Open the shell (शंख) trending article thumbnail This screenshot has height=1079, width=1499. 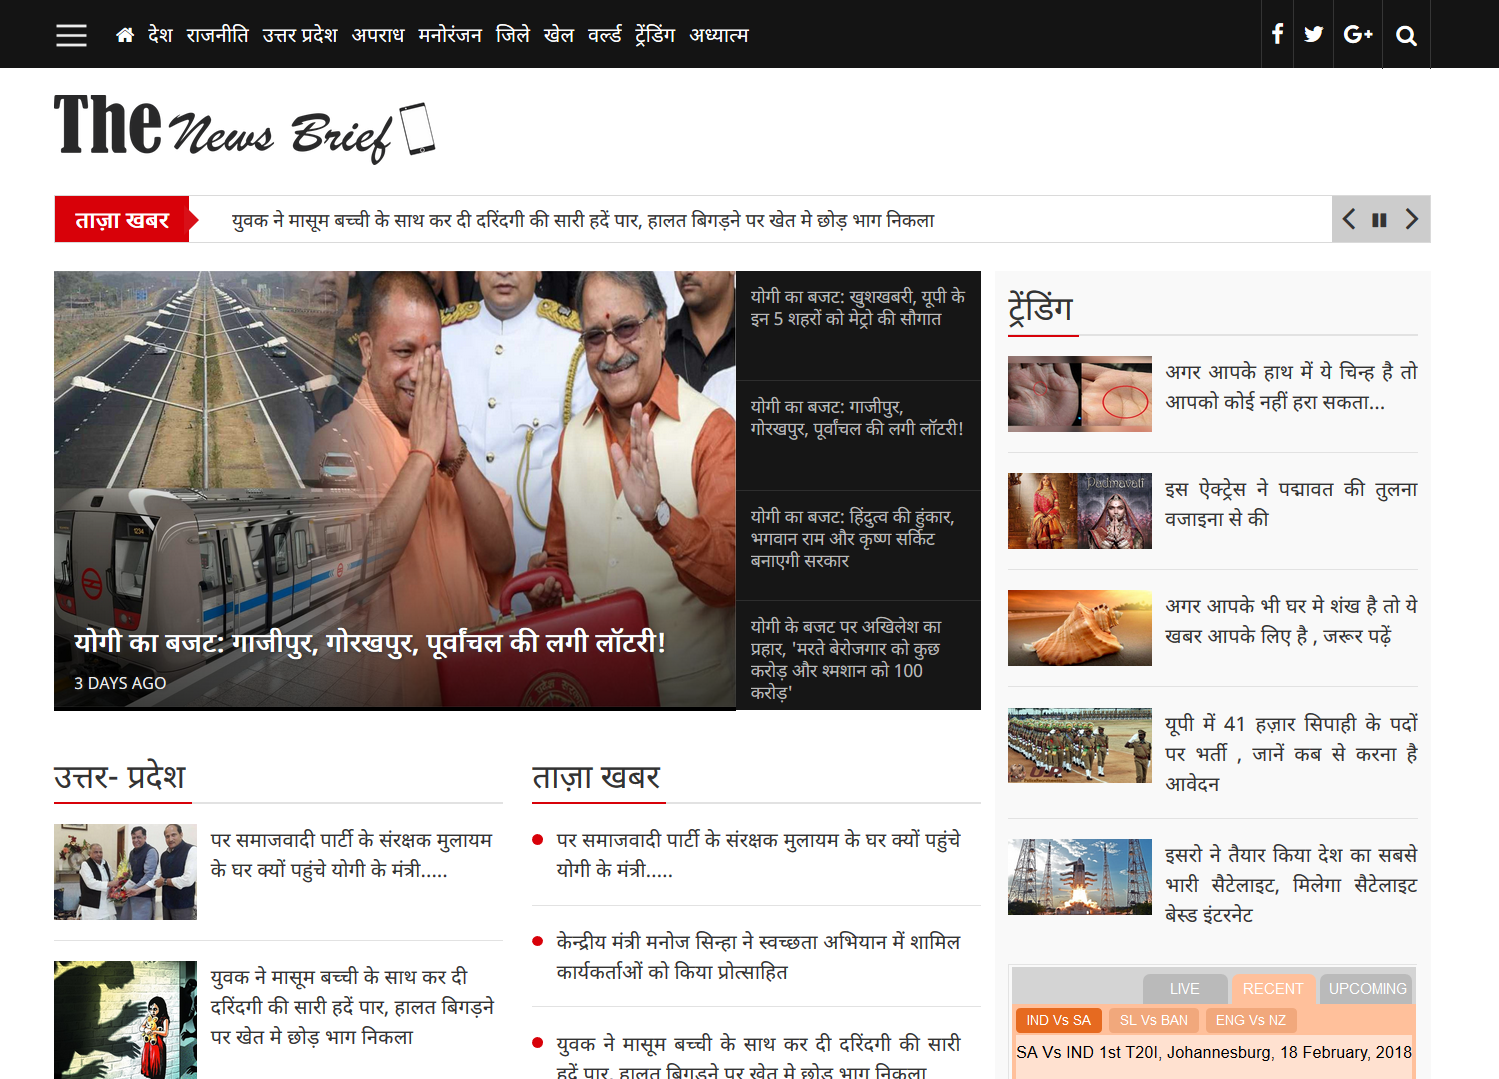click(x=1079, y=628)
